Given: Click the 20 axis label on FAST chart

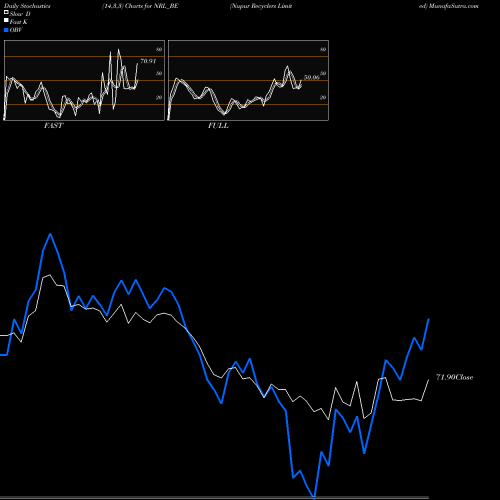Looking at the screenshot, I should 159,97.
